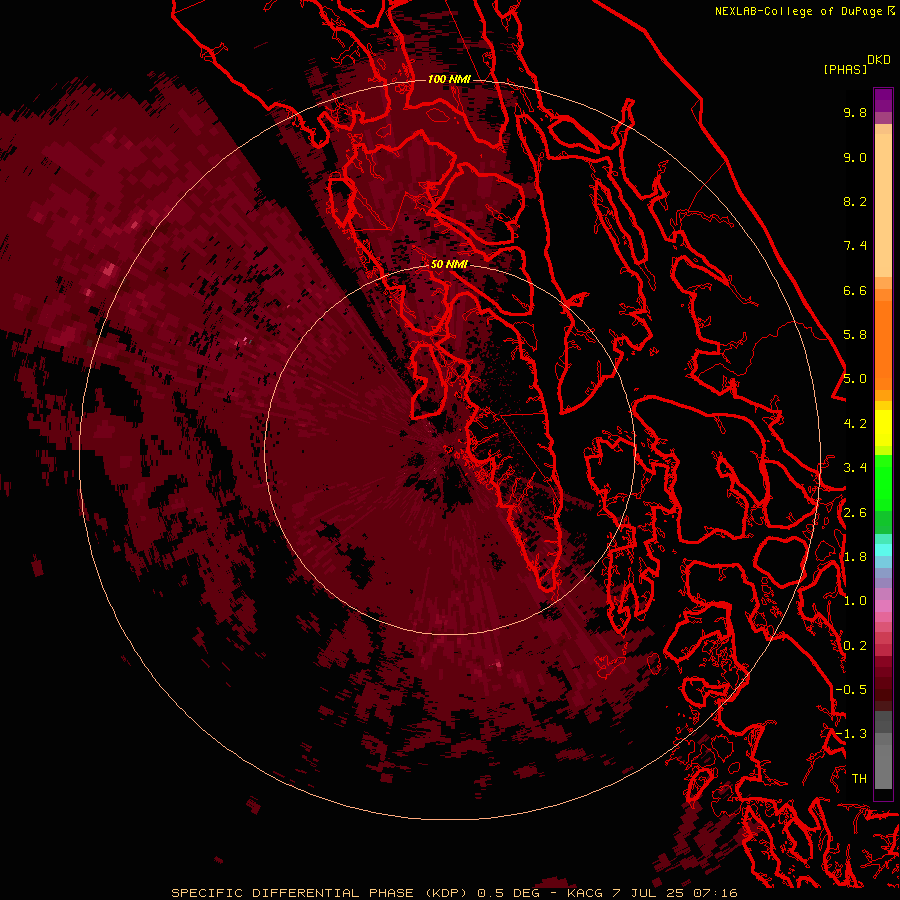The height and width of the screenshot is (900, 900).
Task: Click the [PHAS] units label
Action: [x=845, y=69]
